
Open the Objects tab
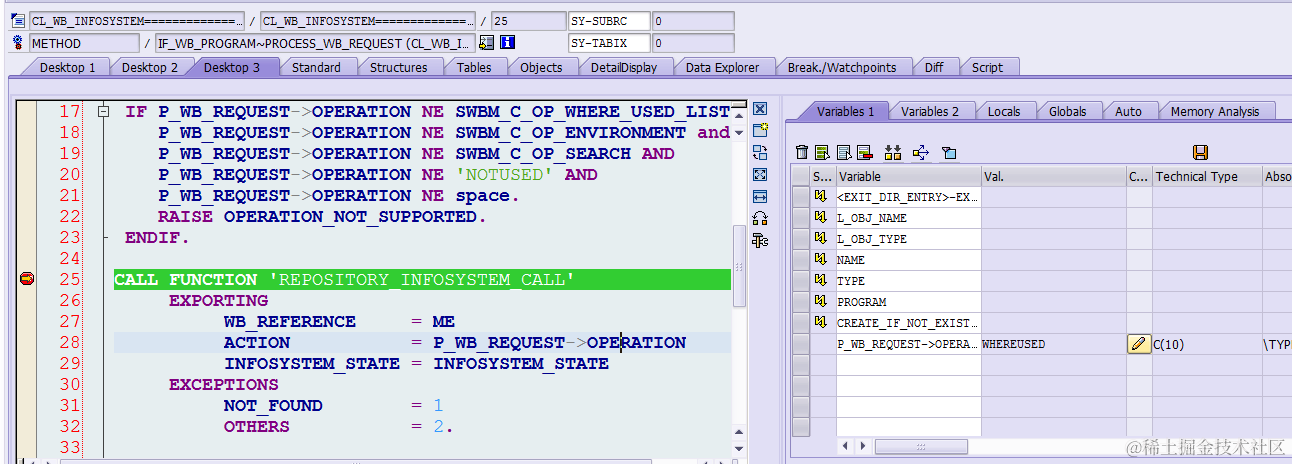click(x=541, y=67)
